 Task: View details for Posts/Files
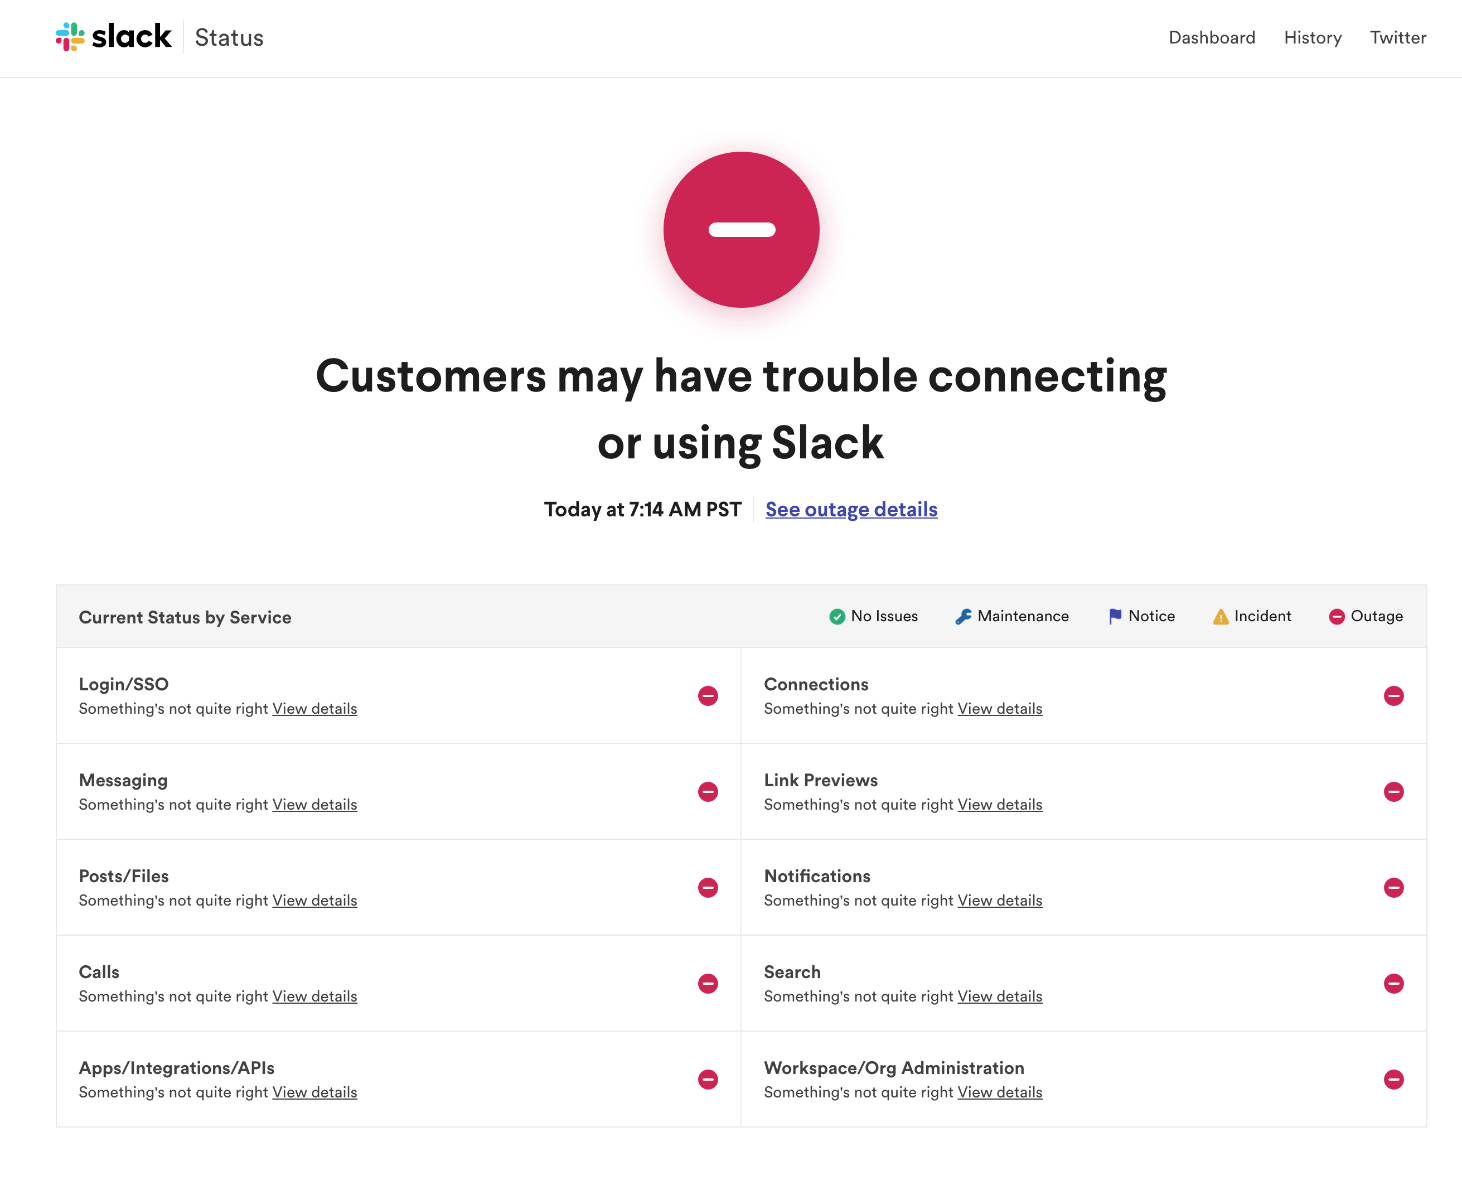315,901
